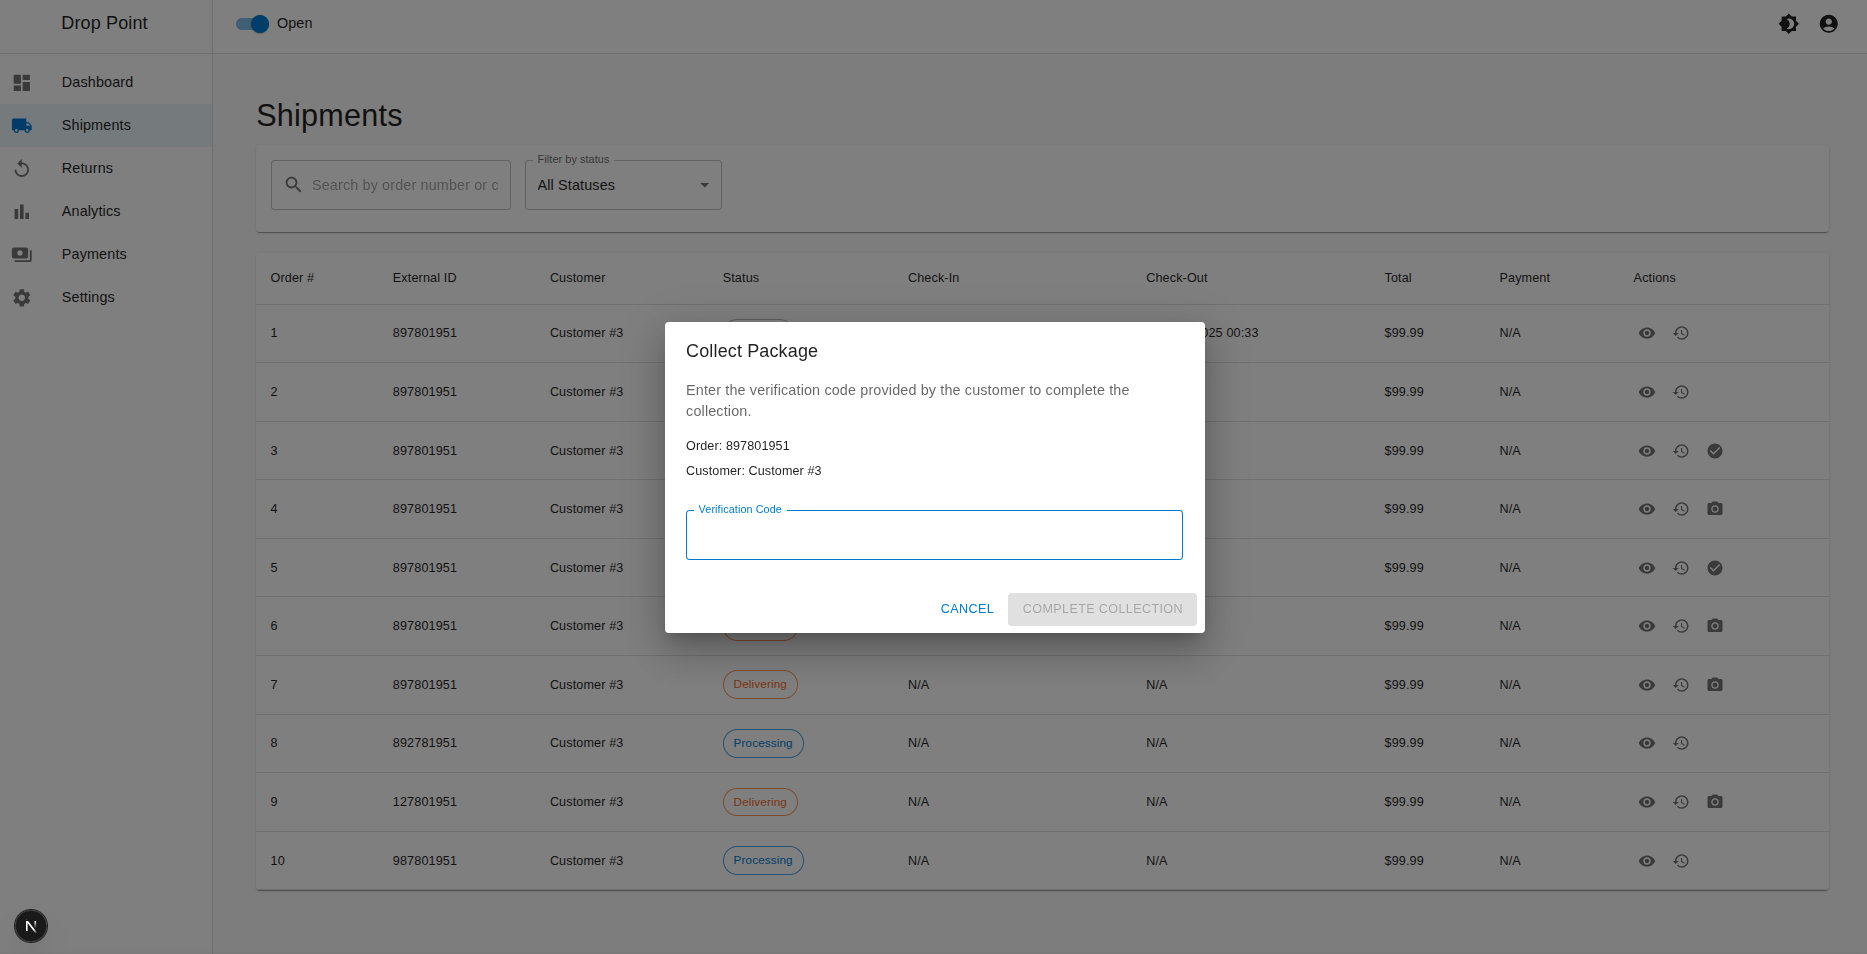View details eye icon for order 8
The height and width of the screenshot is (954, 1867).
point(1647,743)
